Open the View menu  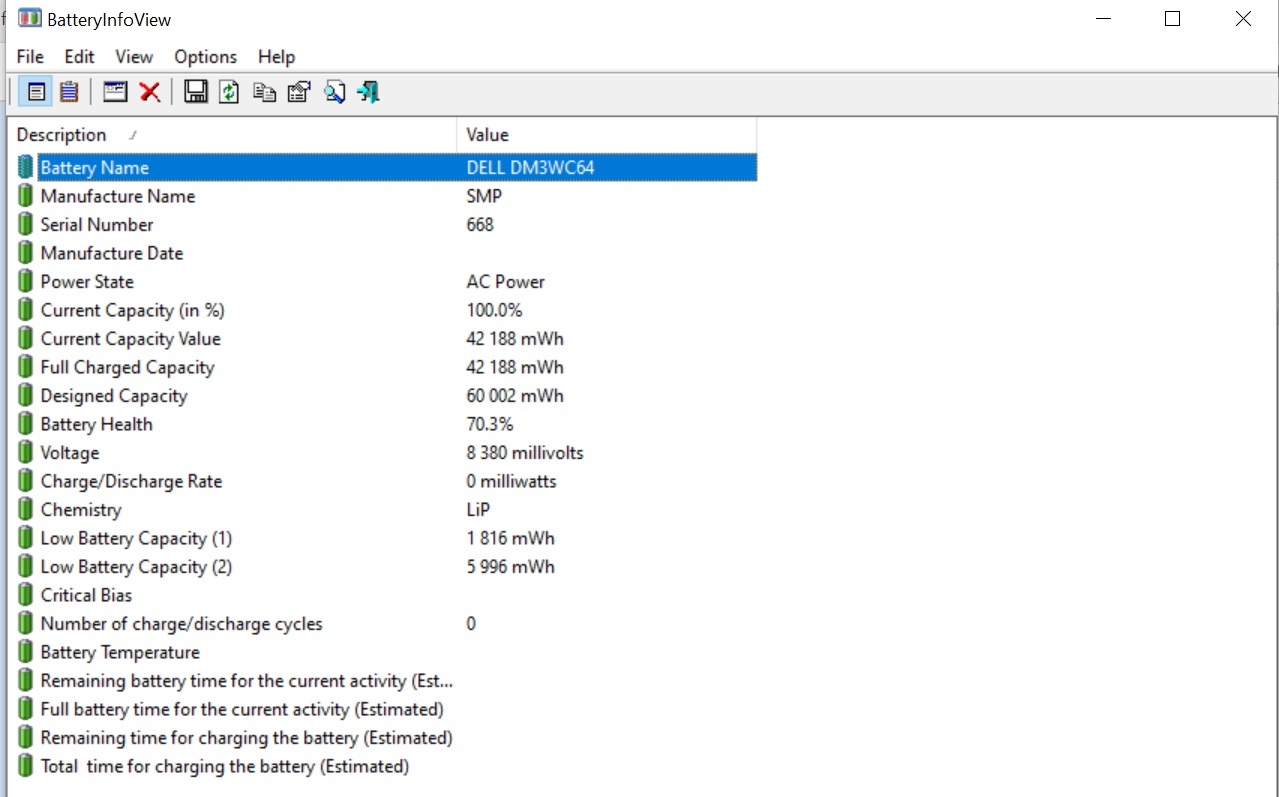134,57
